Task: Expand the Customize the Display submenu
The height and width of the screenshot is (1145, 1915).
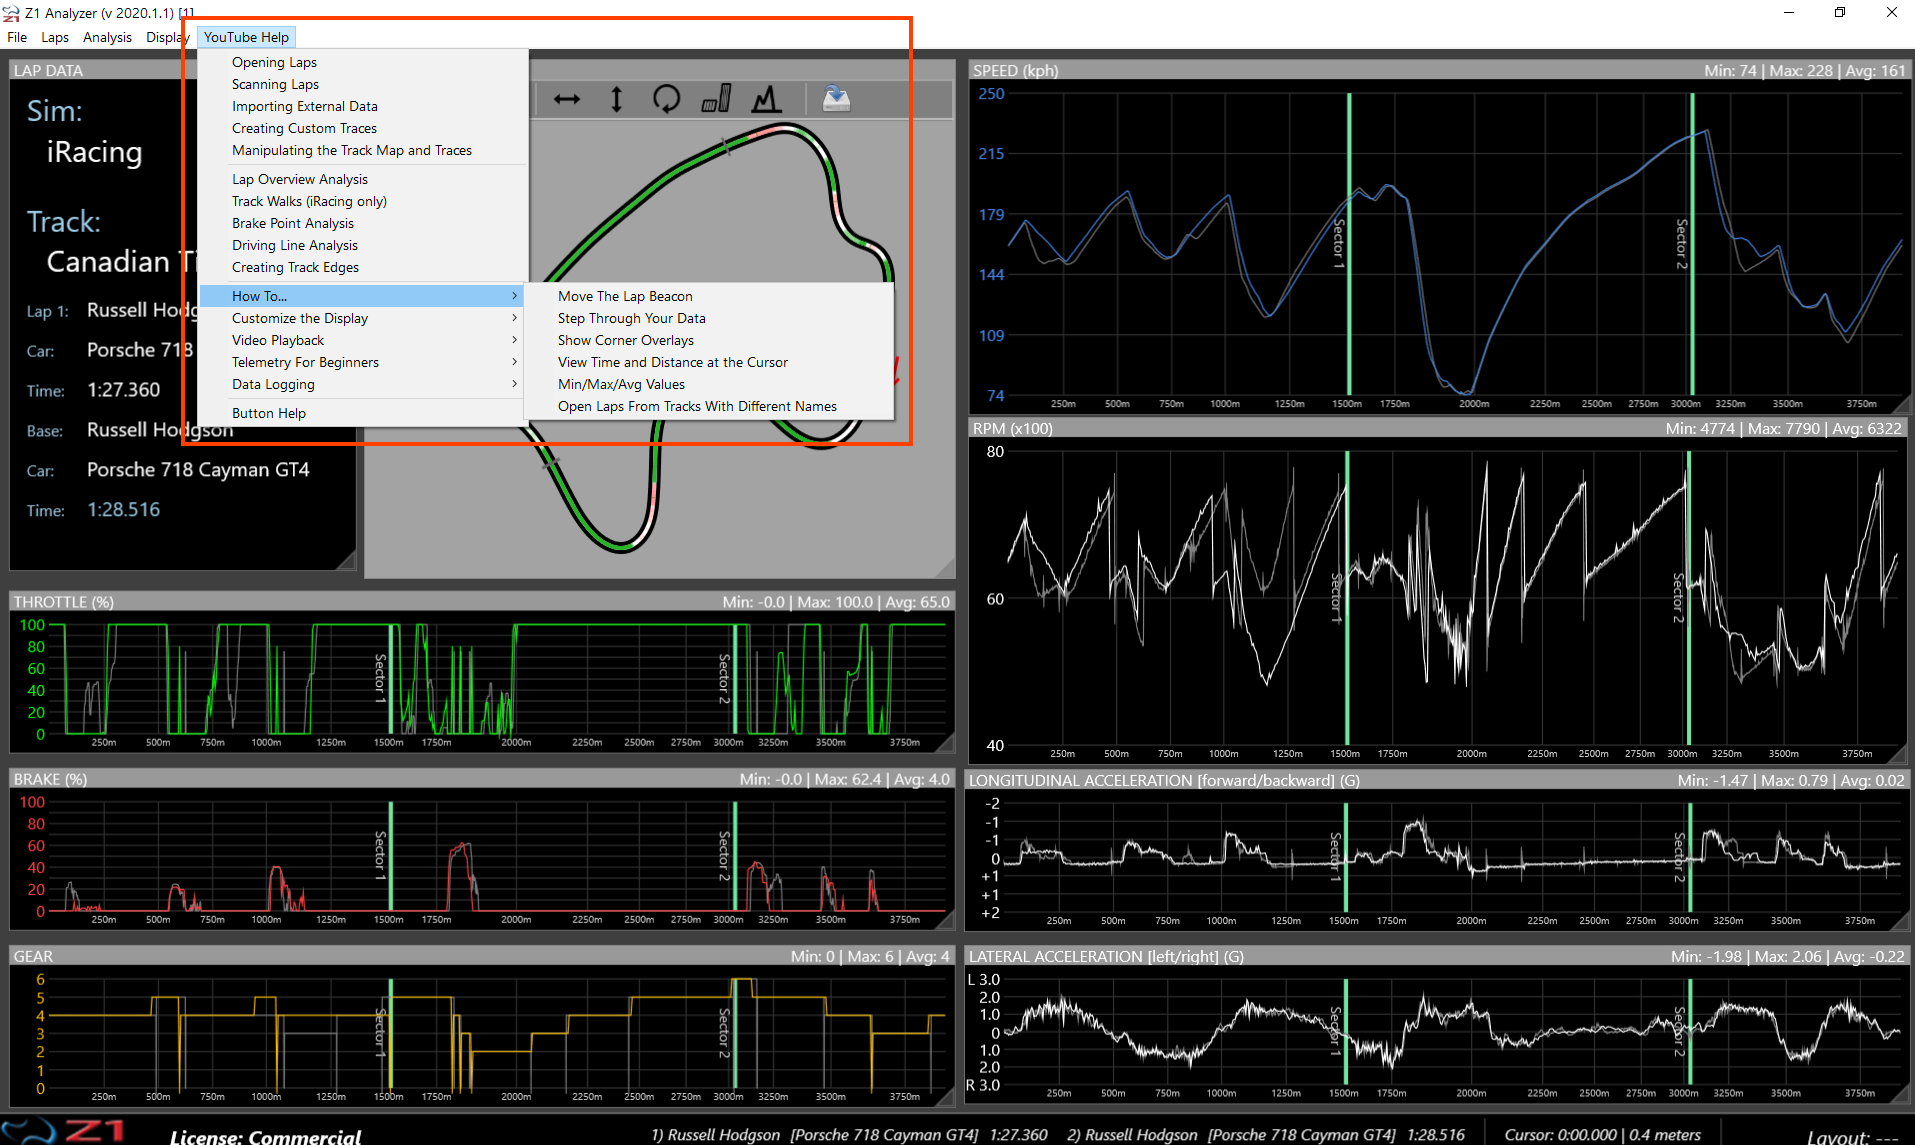Action: pos(364,318)
